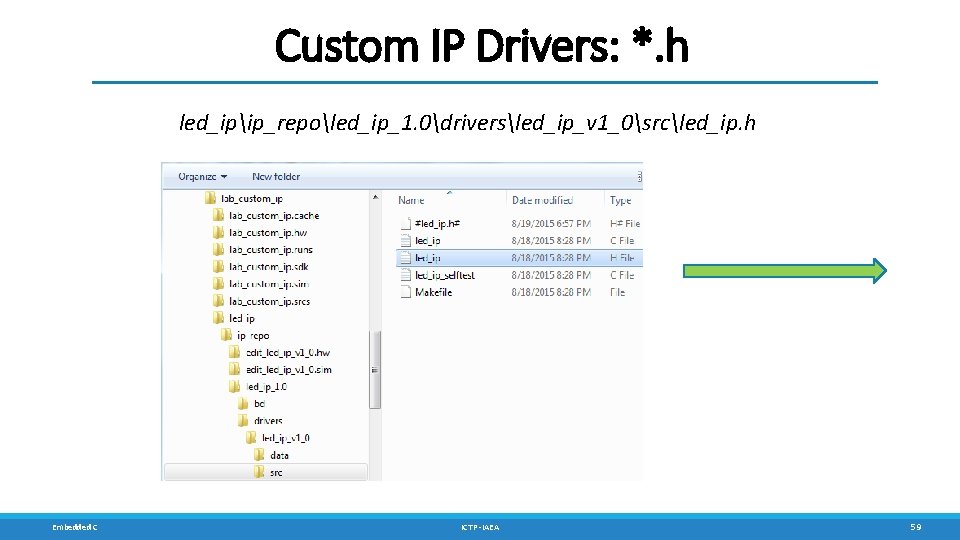Screen dimensions: 960x540
Task: Click the led_ip folder icon in tree
Action: [219, 318]
